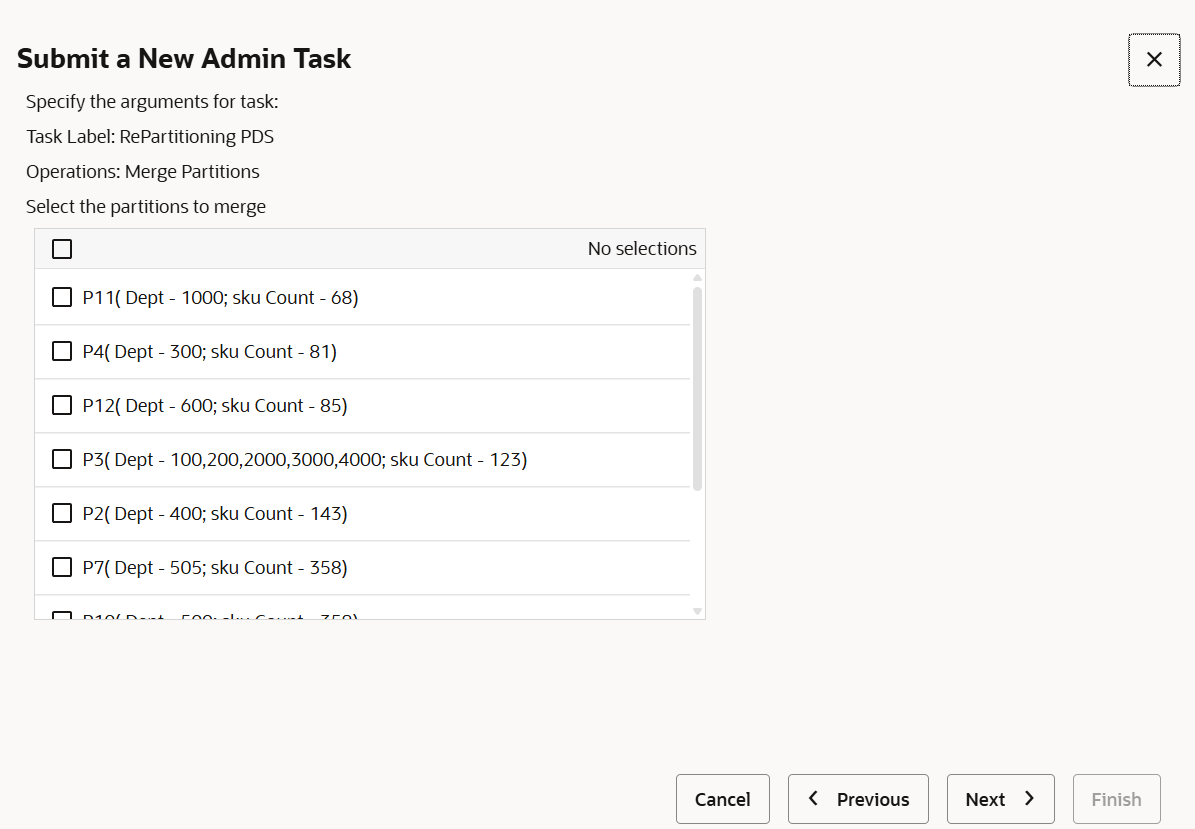Check the P2 Dept 400 checkbox

pyautogui.click(x=62, y=513)
